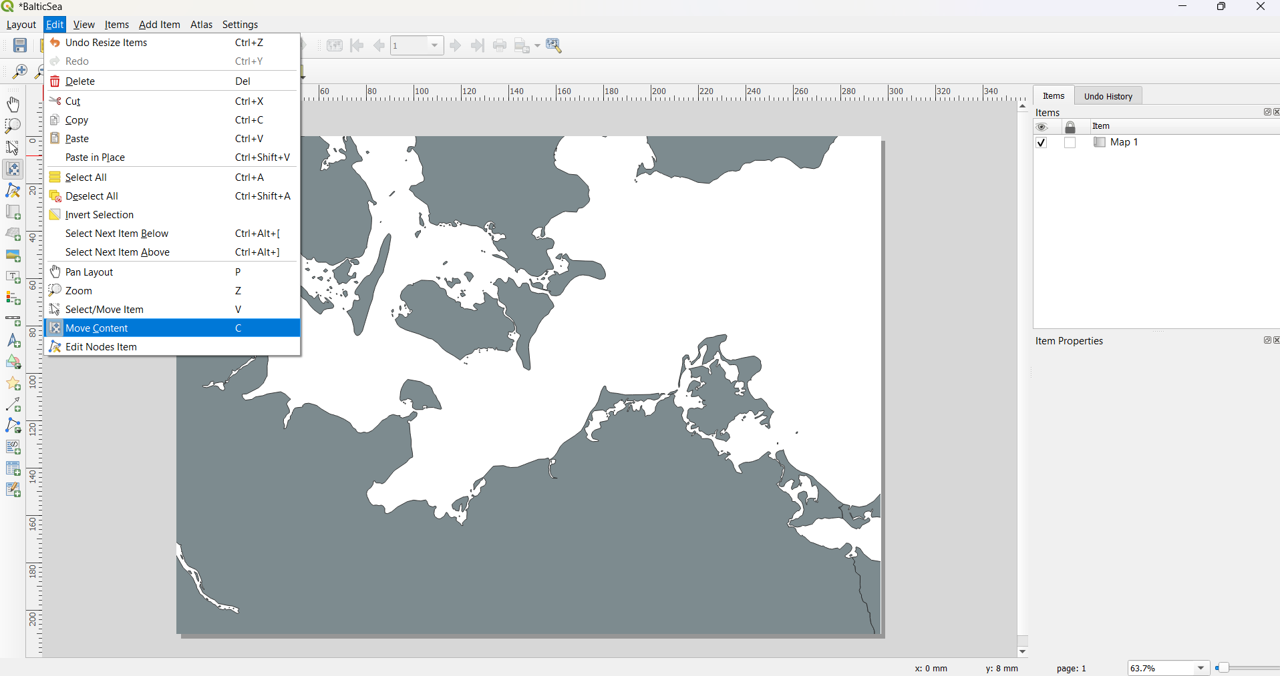Click the Zoom In magnifier icon
This screenshot has width=1280, height=676.
19,72
